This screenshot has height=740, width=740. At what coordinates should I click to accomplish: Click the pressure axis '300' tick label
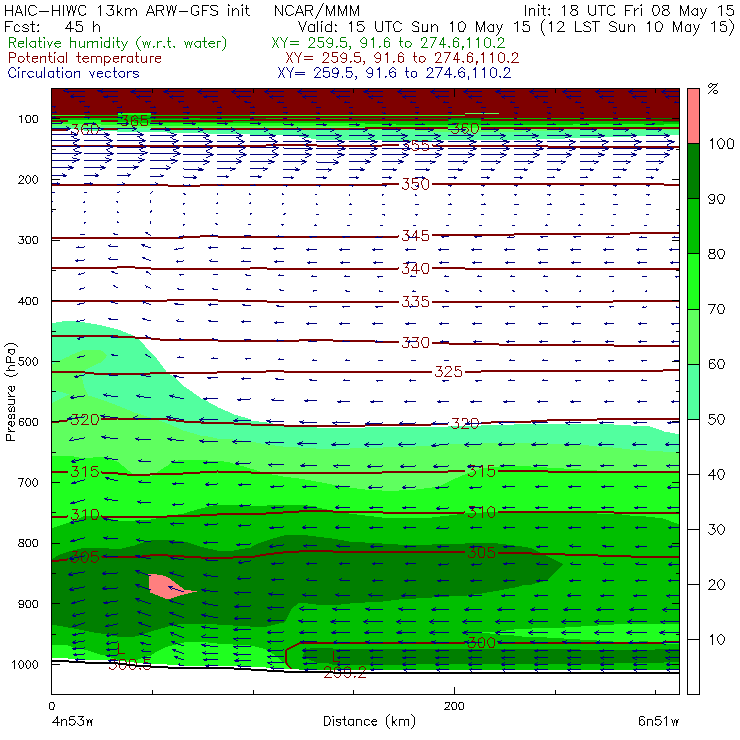click(28, 240)
